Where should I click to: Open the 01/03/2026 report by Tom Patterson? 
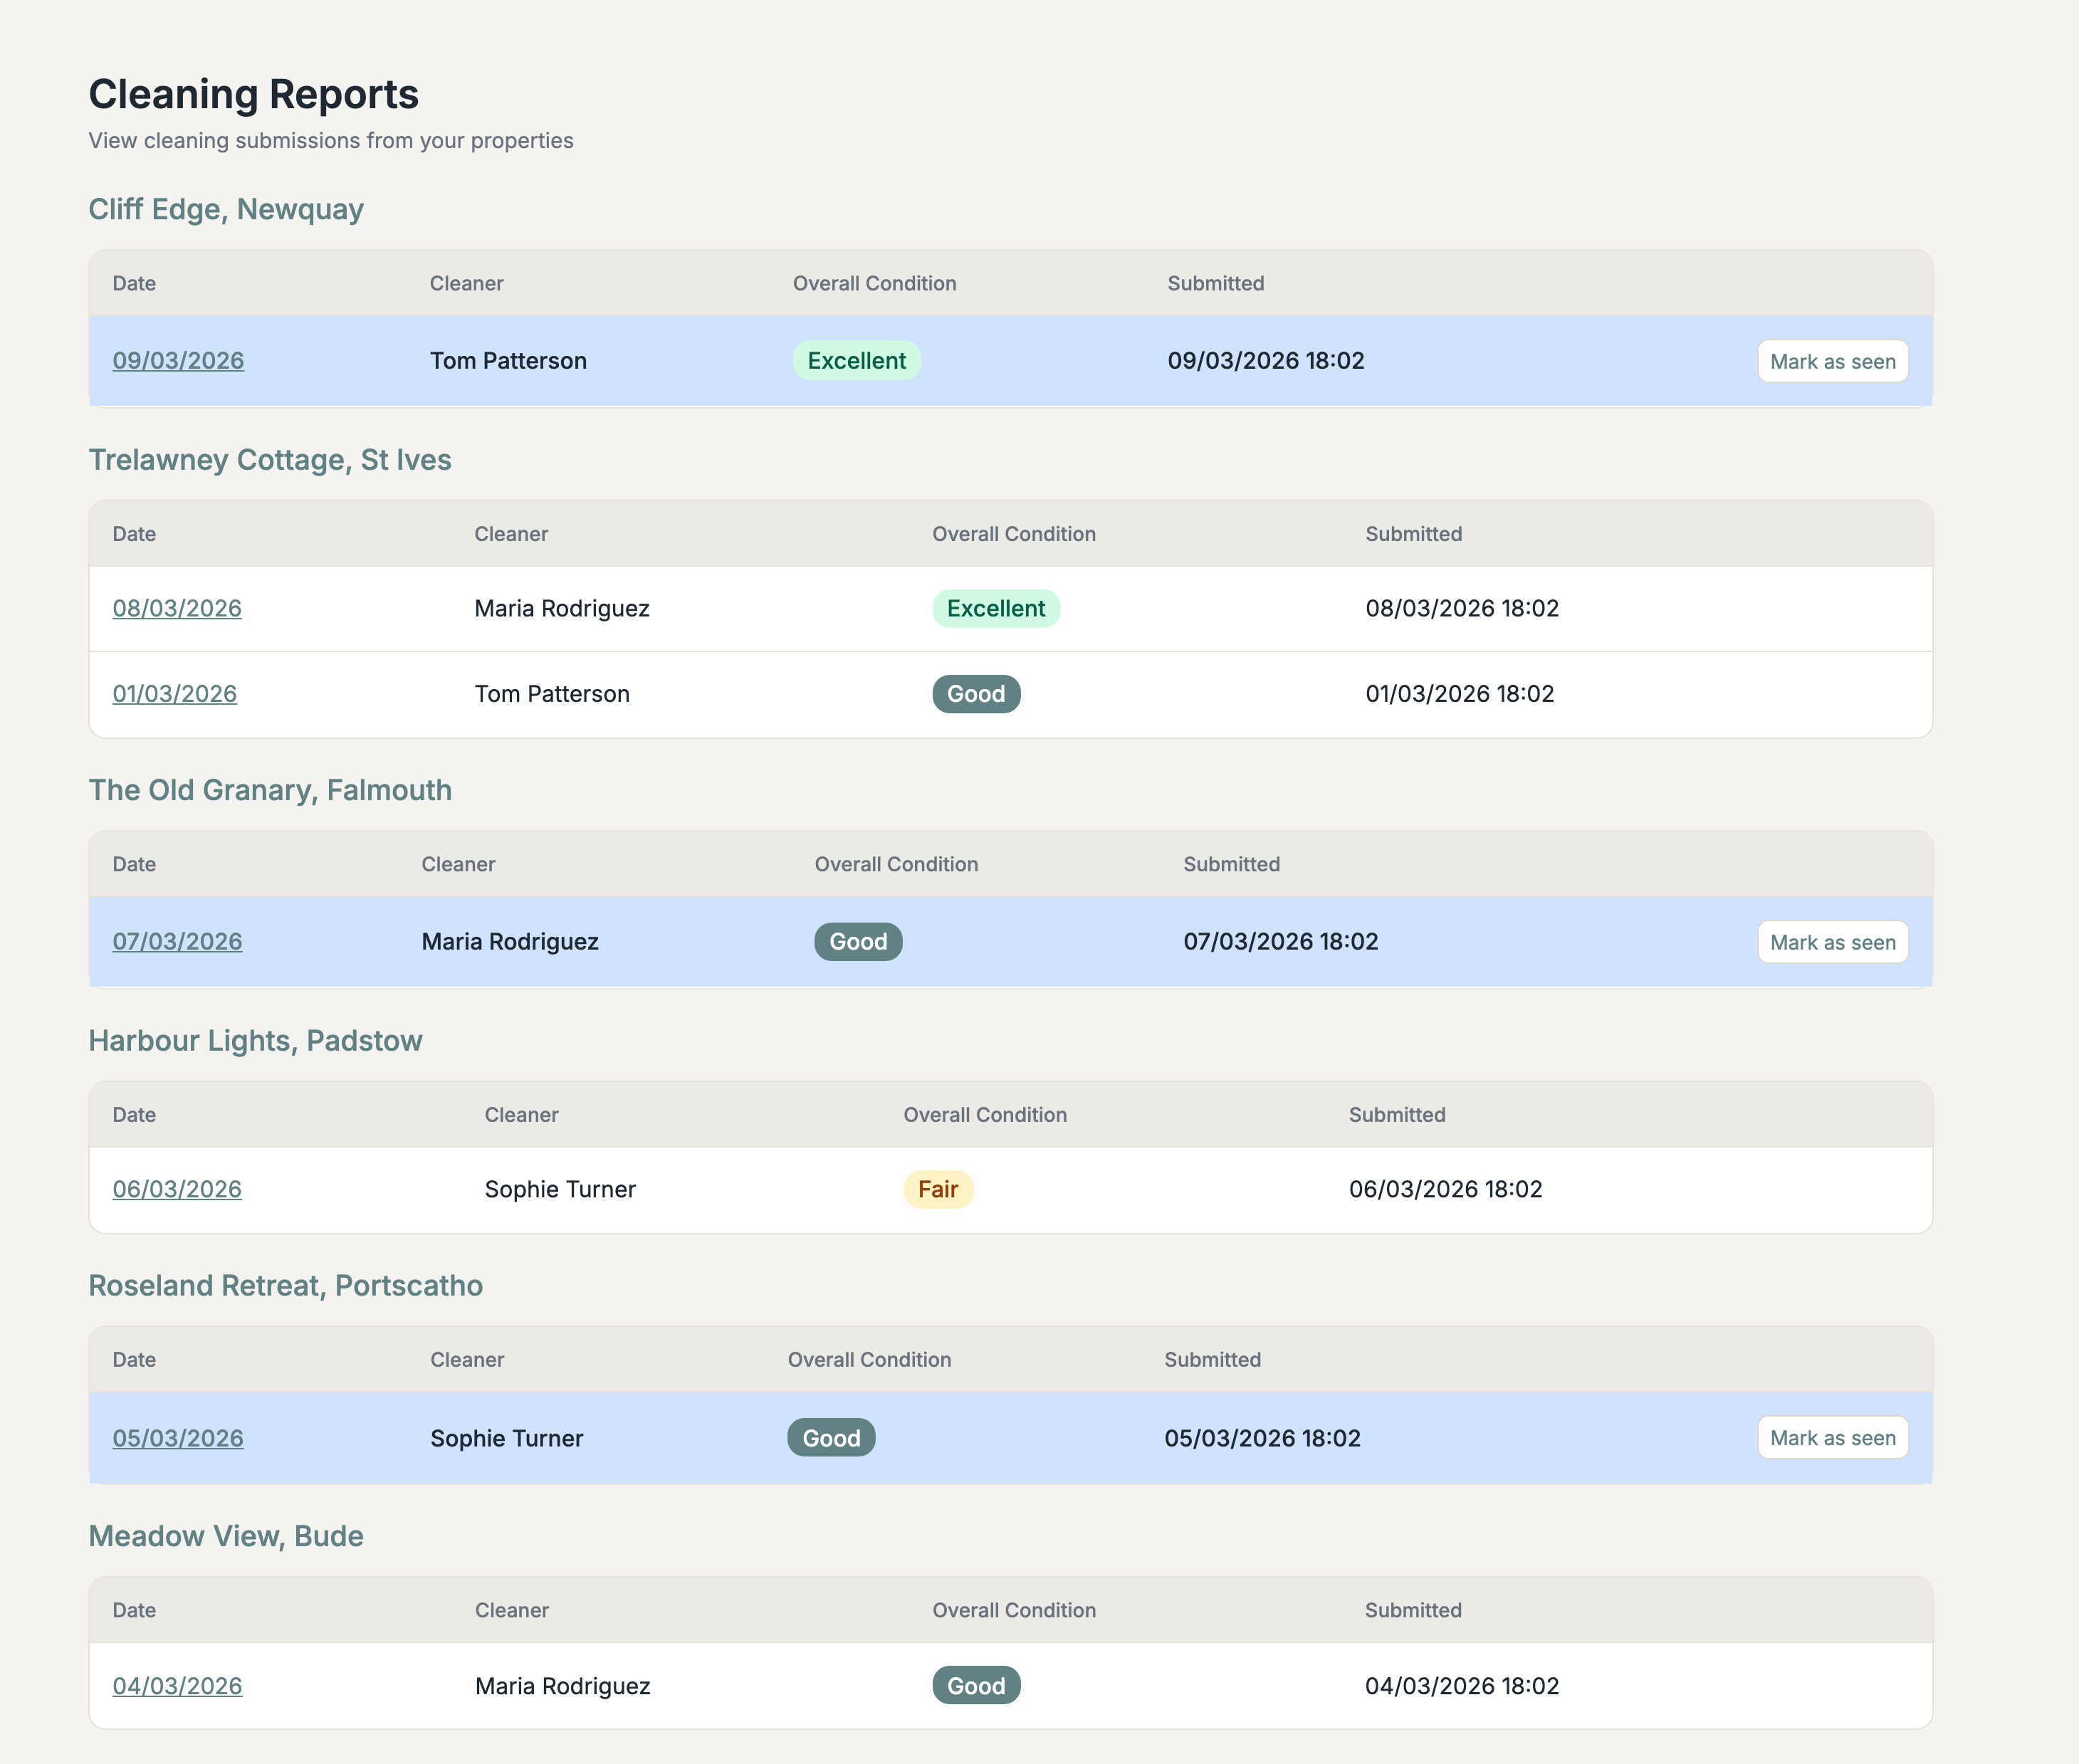175,693
